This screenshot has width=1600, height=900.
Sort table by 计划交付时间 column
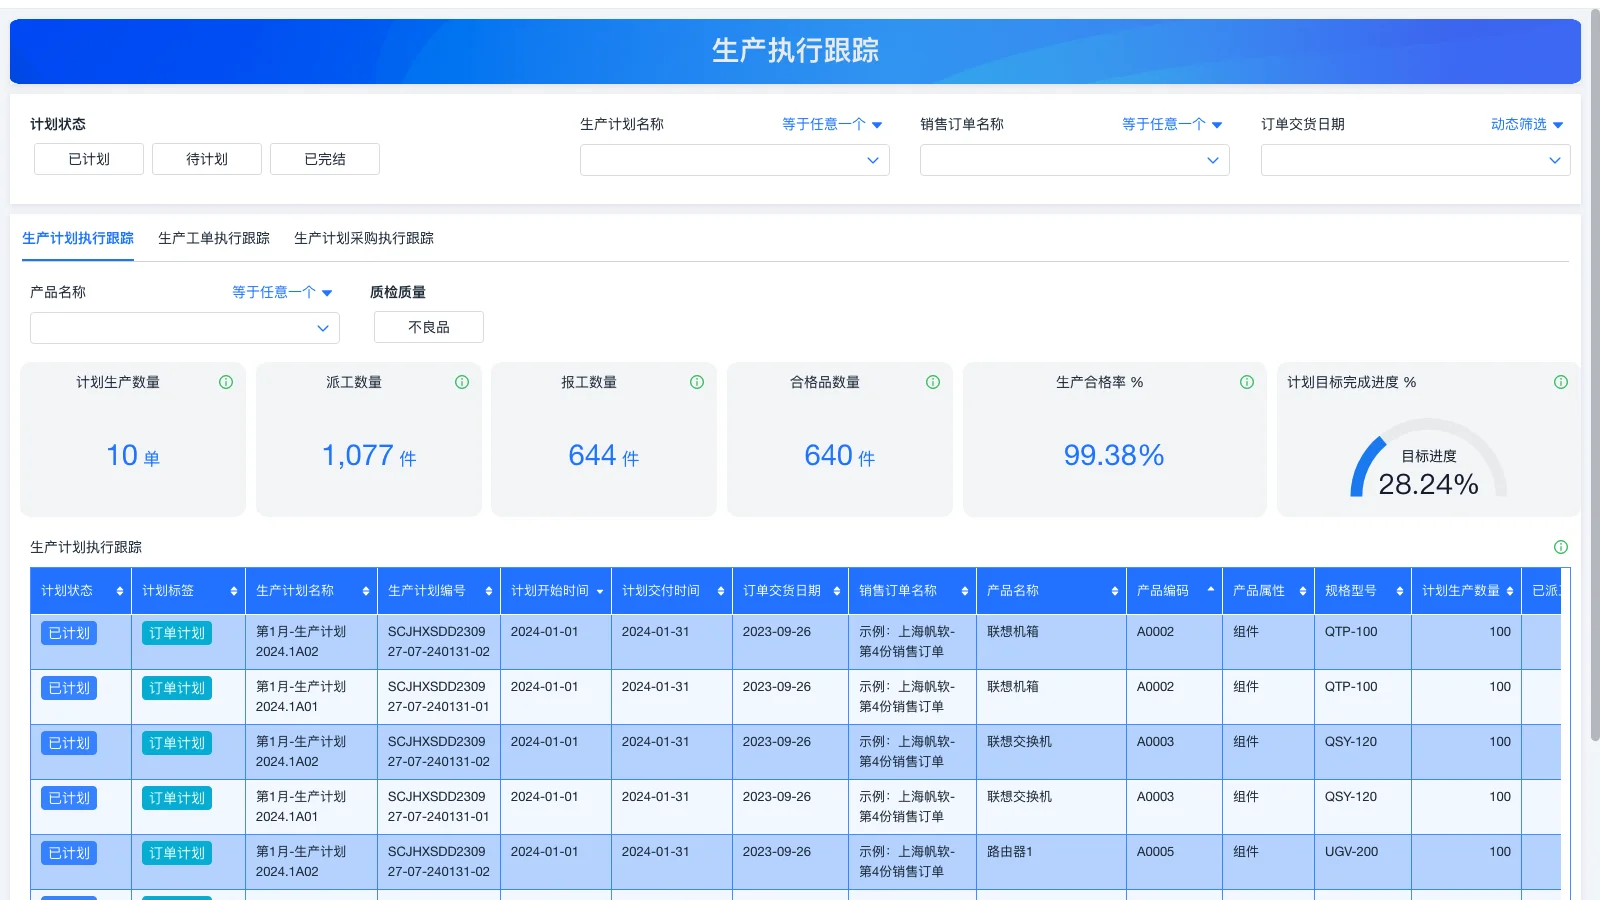pos(721,591)
